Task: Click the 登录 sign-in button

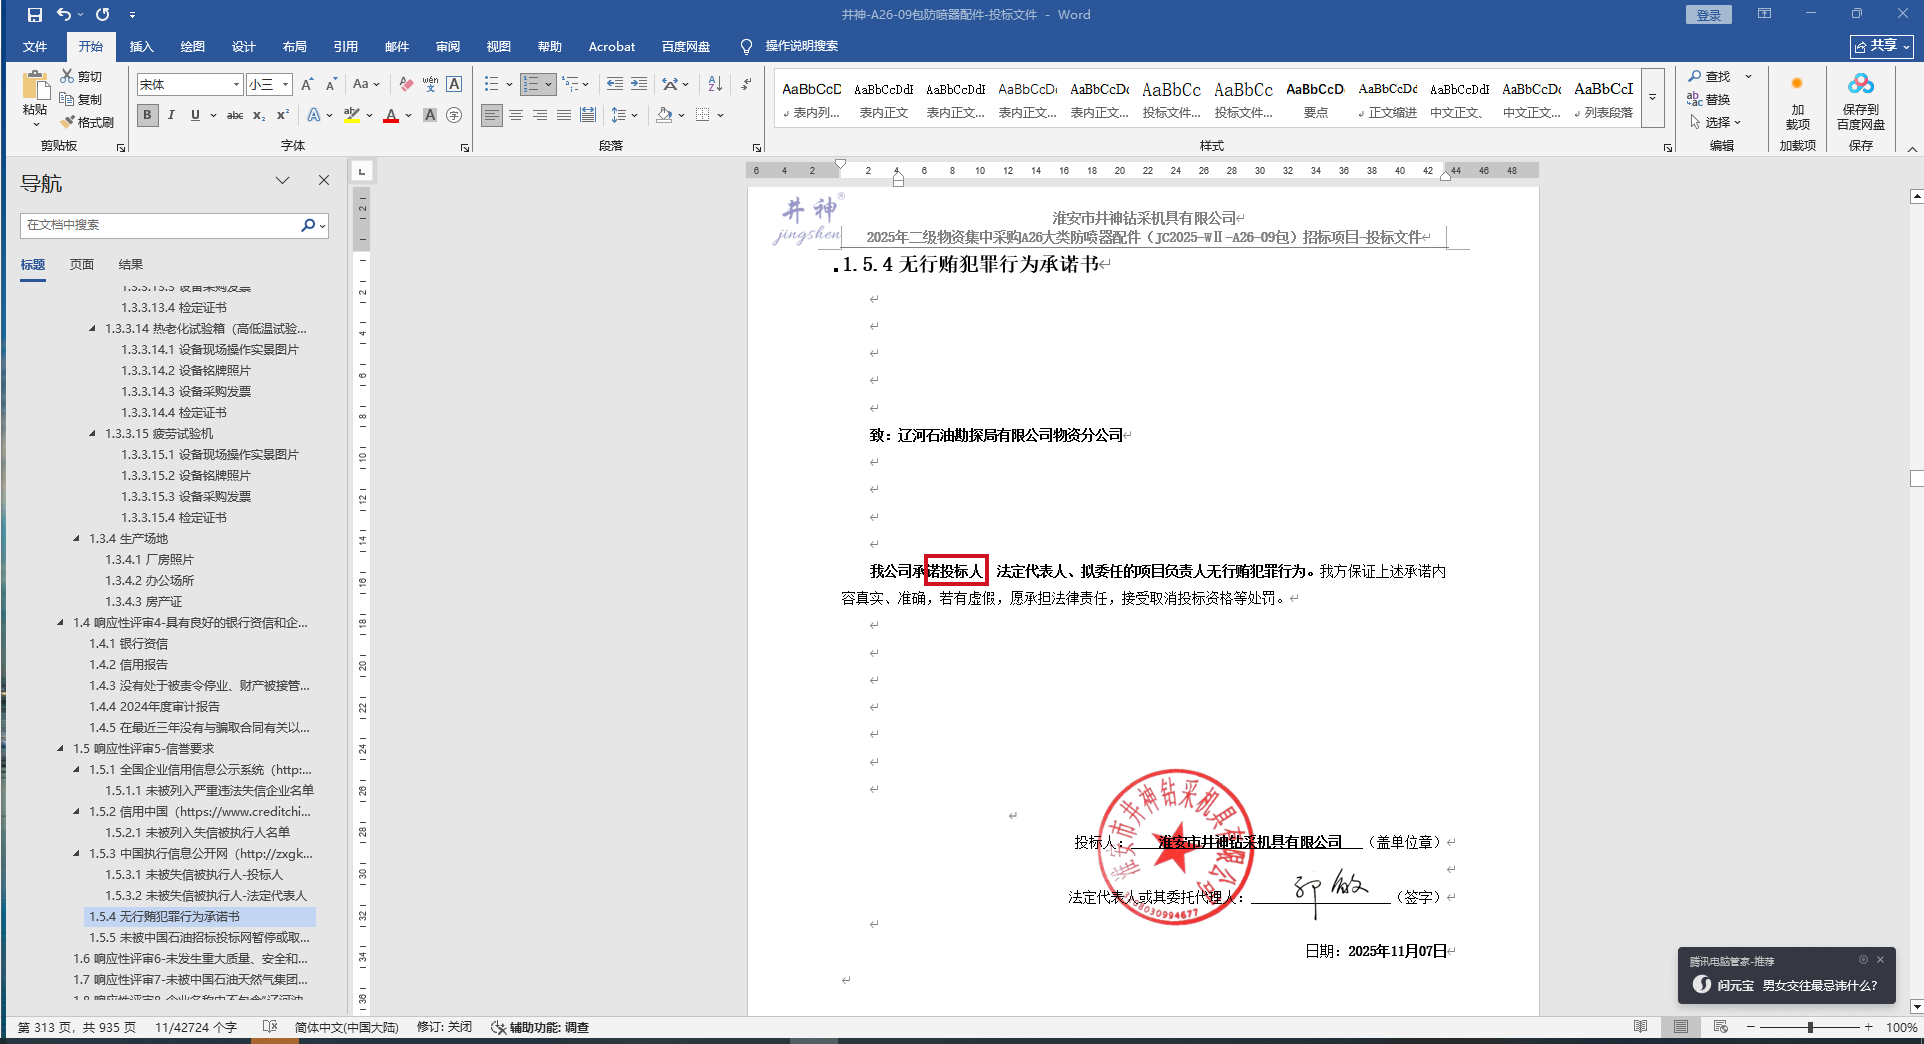Action: point(1708,15)
